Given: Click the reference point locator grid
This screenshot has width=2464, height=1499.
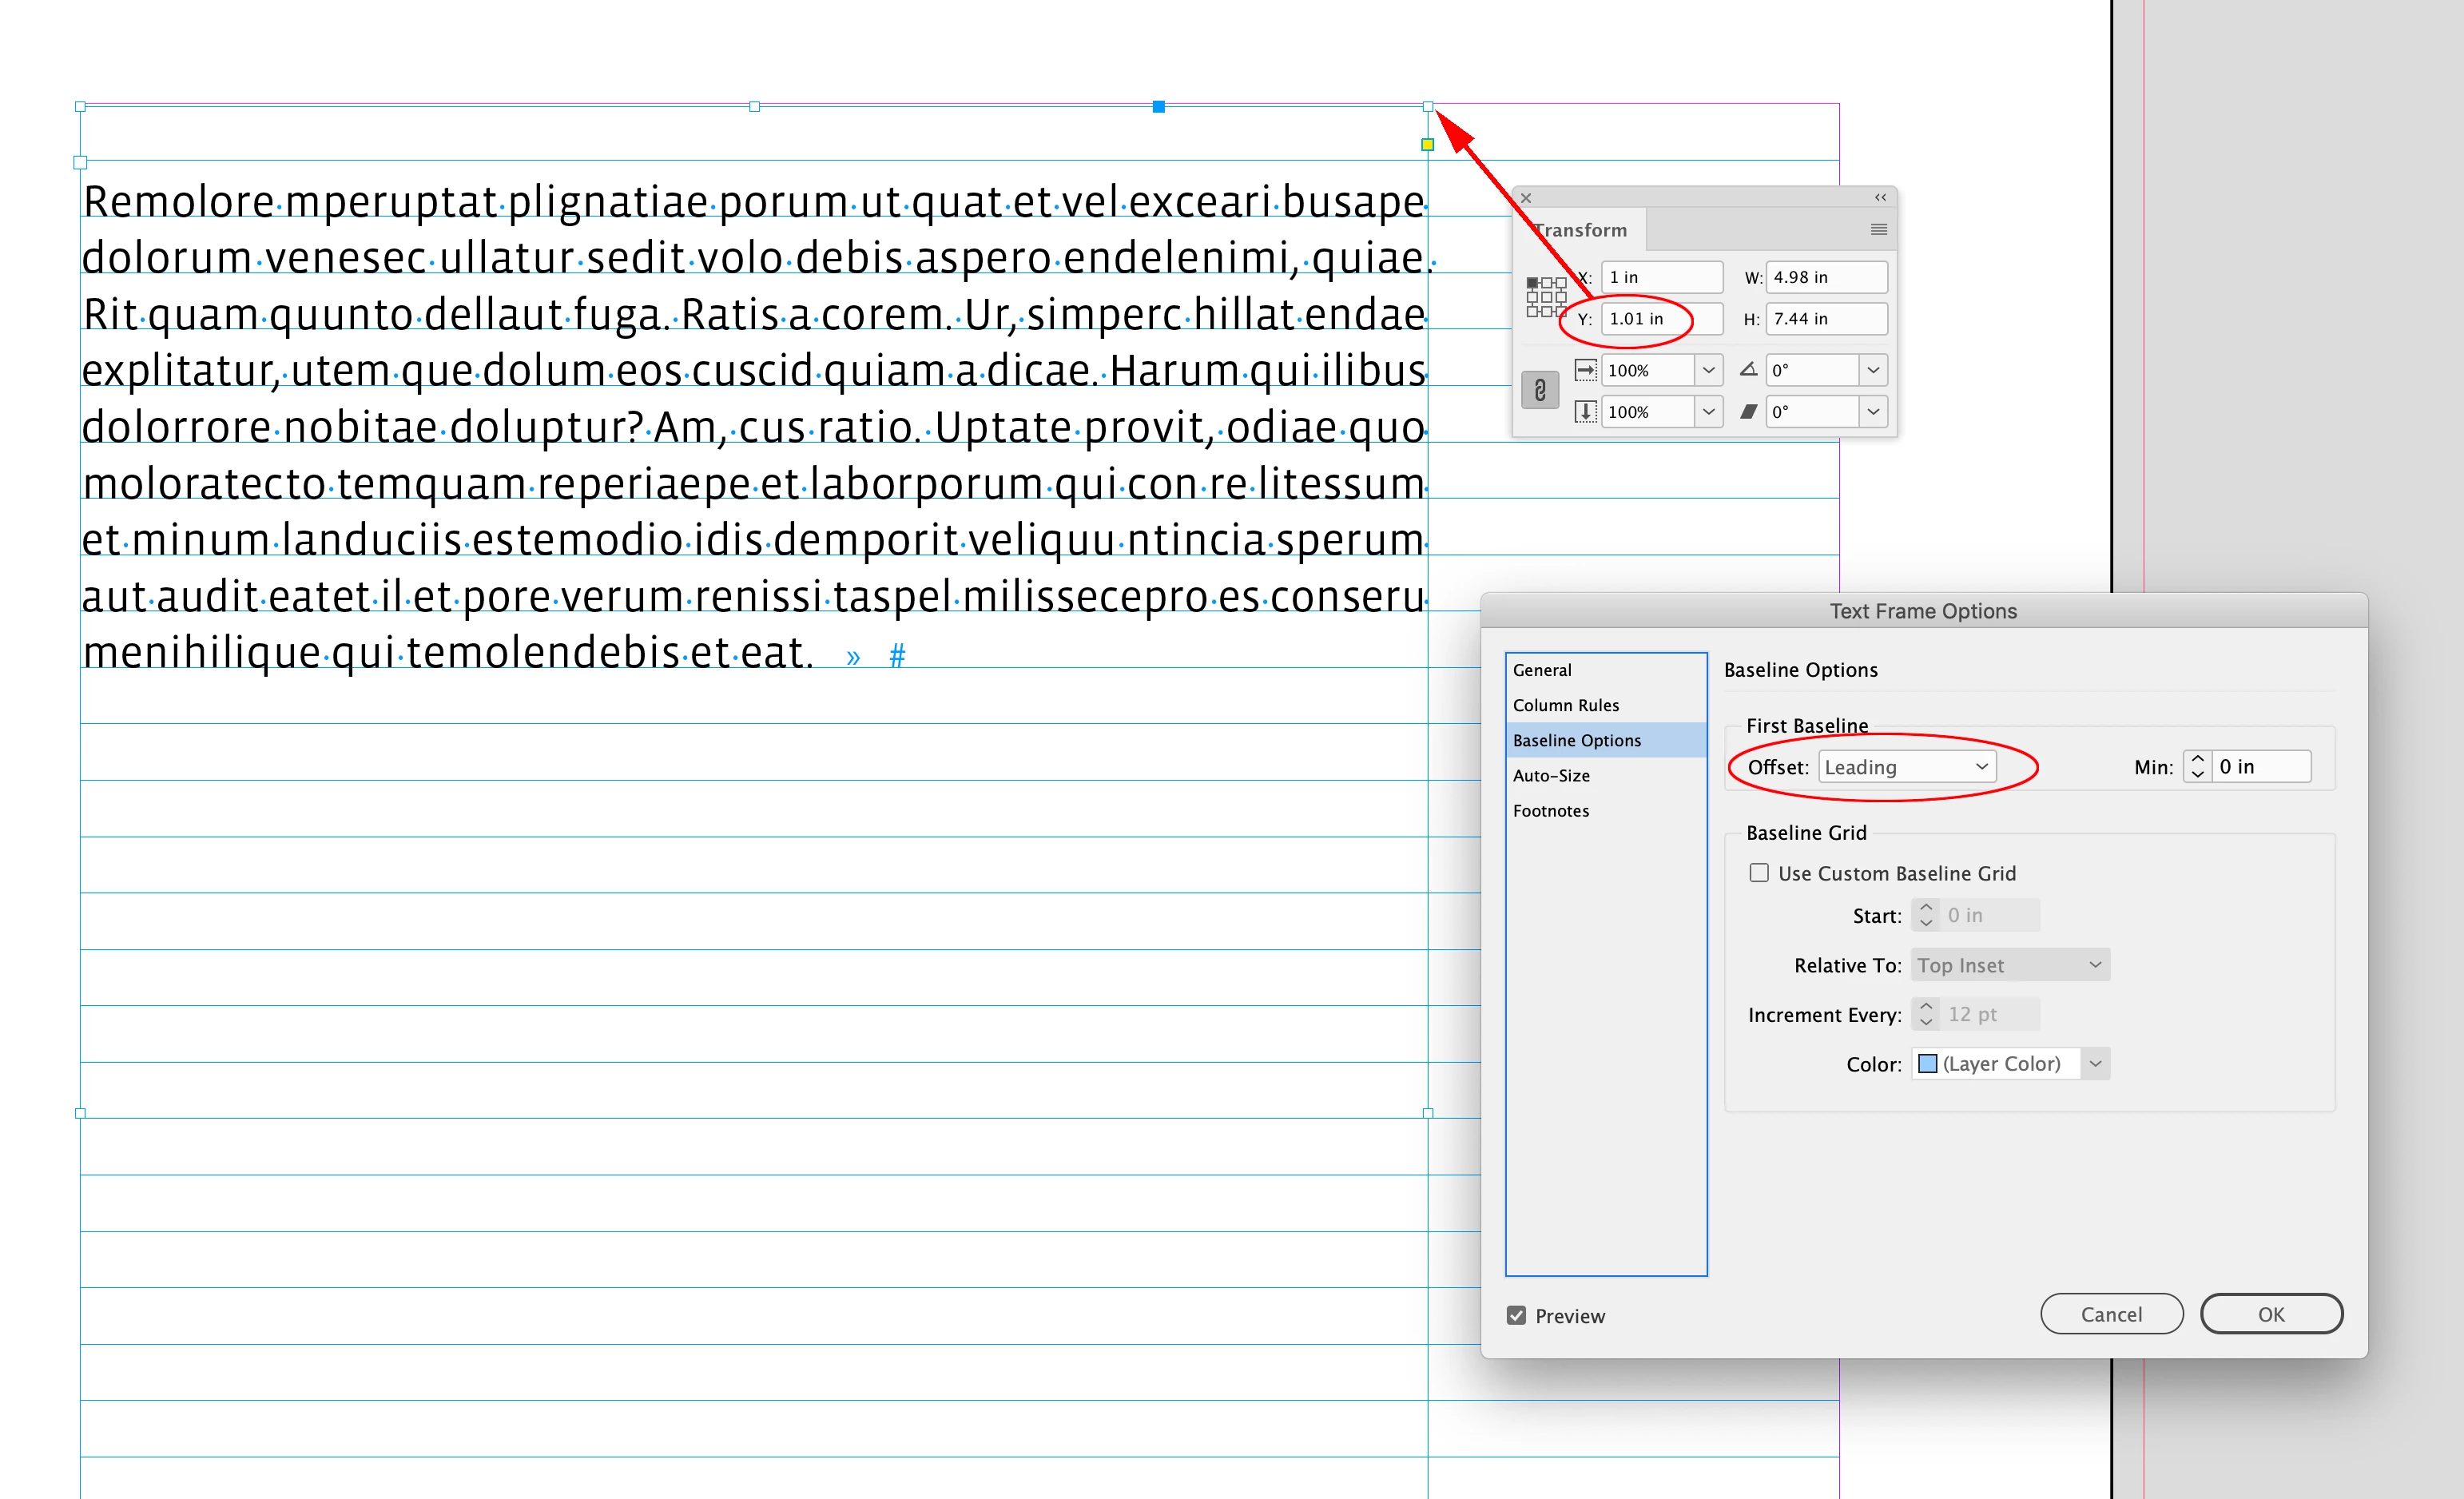Looking at the screenshot, I should click(1546, 297).
